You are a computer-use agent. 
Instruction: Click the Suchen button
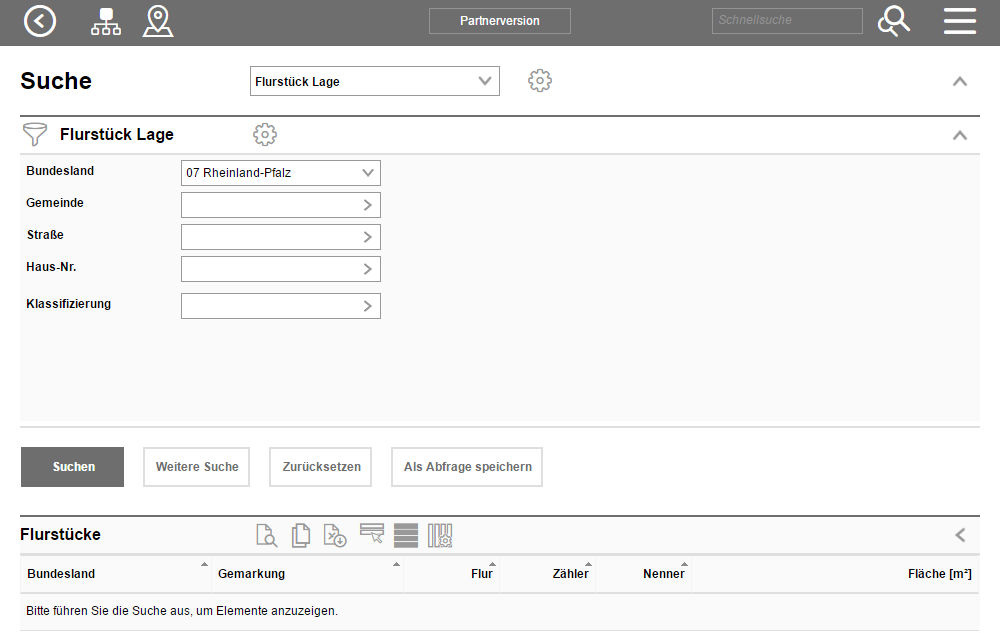point(73,467)
